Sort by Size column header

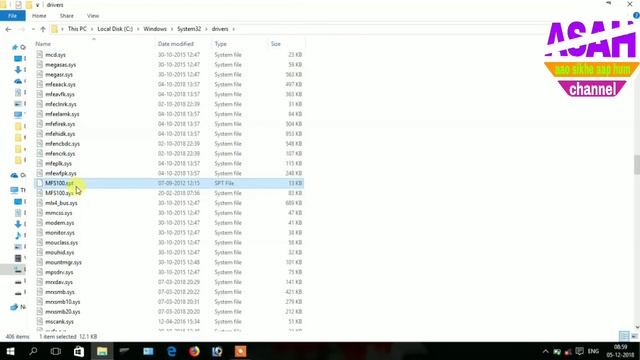pyautogui.click(x=276, y=44)
